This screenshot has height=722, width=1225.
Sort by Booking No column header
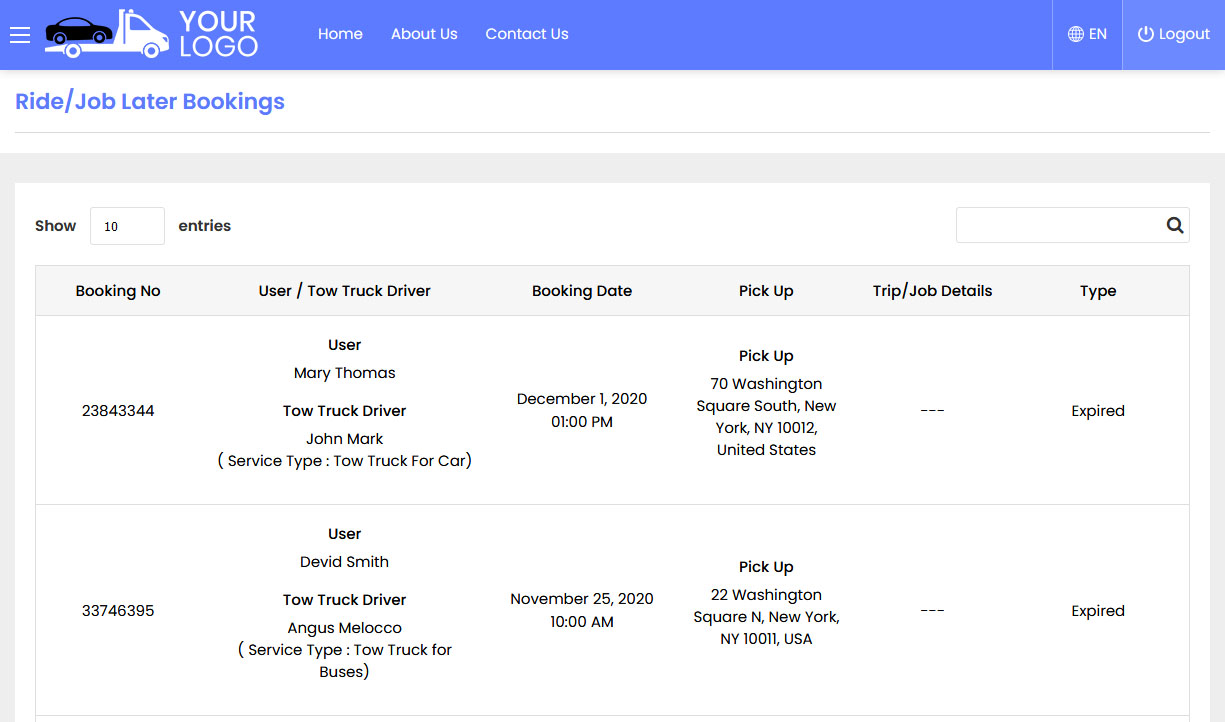(x=118, y=291)
